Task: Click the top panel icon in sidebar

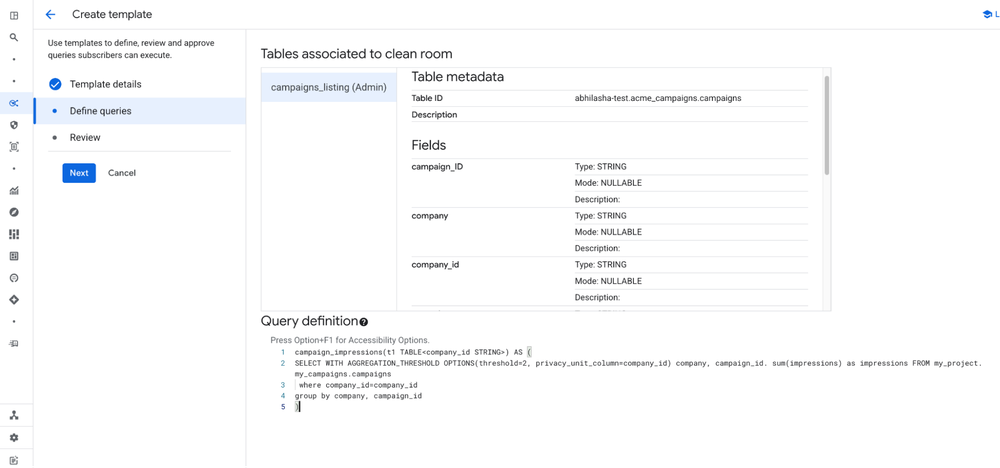Action: coord(14,16)
